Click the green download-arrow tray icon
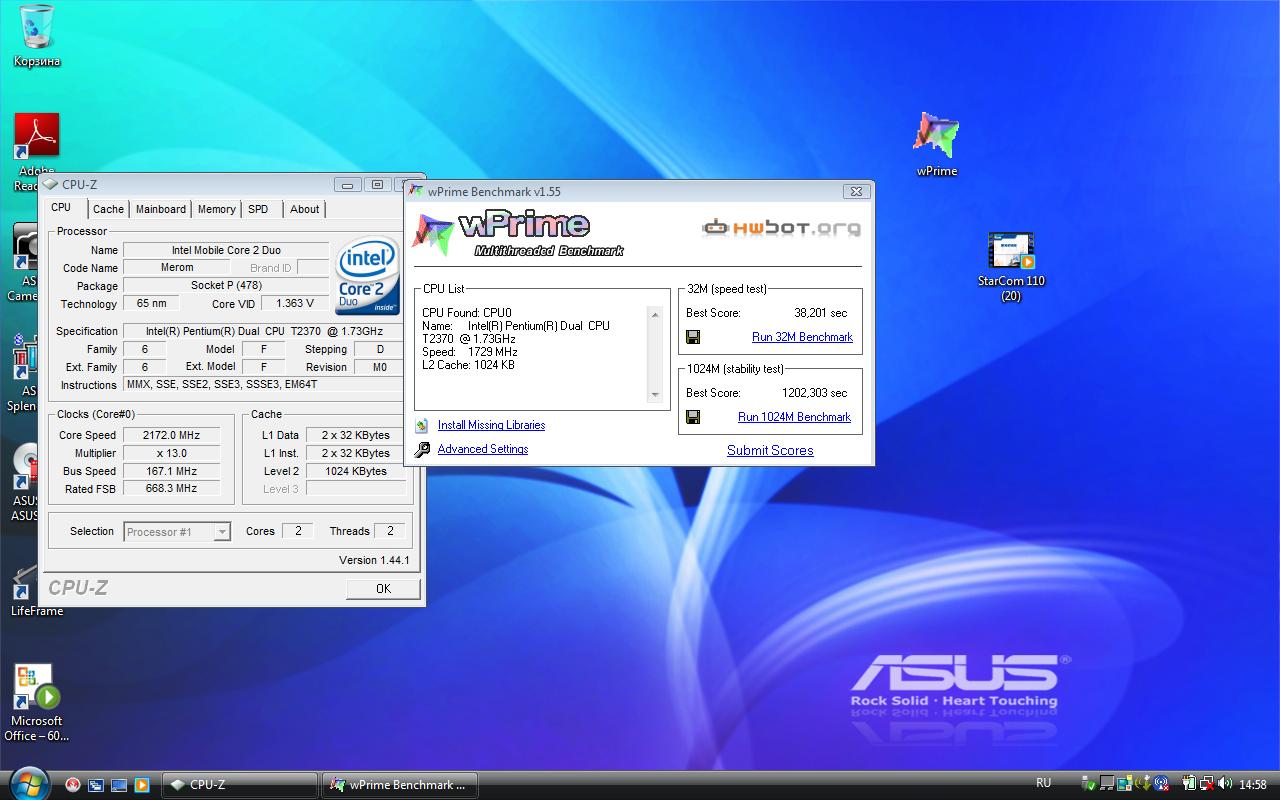 pos(1144,784)
